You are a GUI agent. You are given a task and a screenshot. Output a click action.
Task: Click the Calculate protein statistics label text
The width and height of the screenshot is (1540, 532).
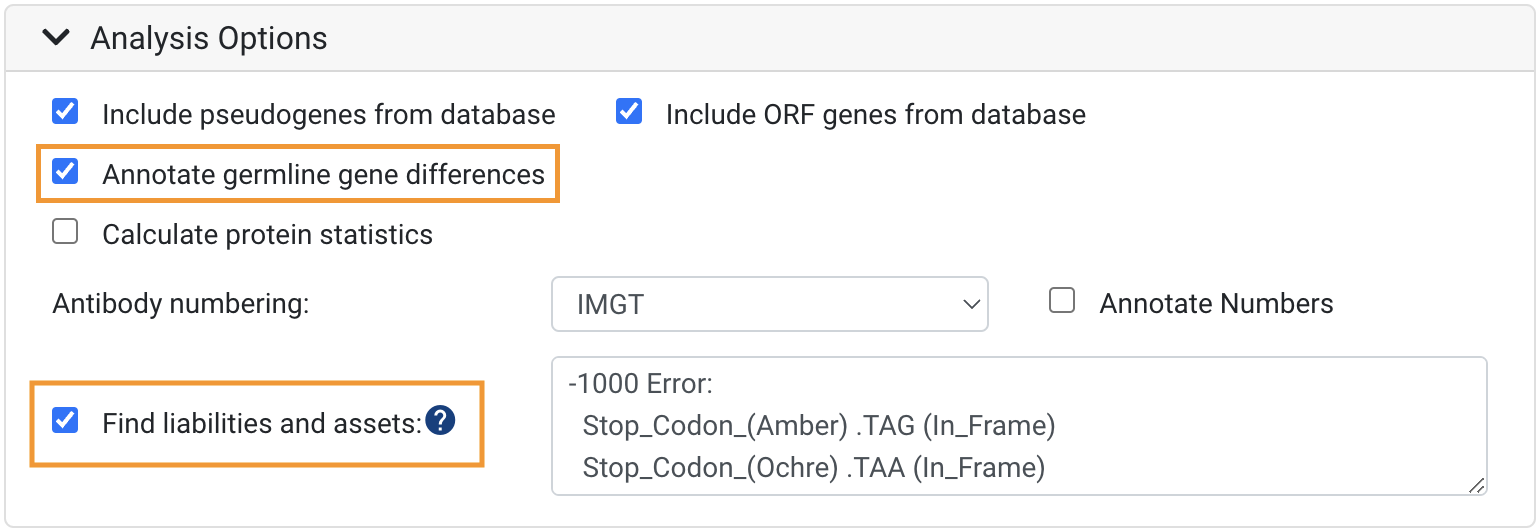(x=268, y=235)
